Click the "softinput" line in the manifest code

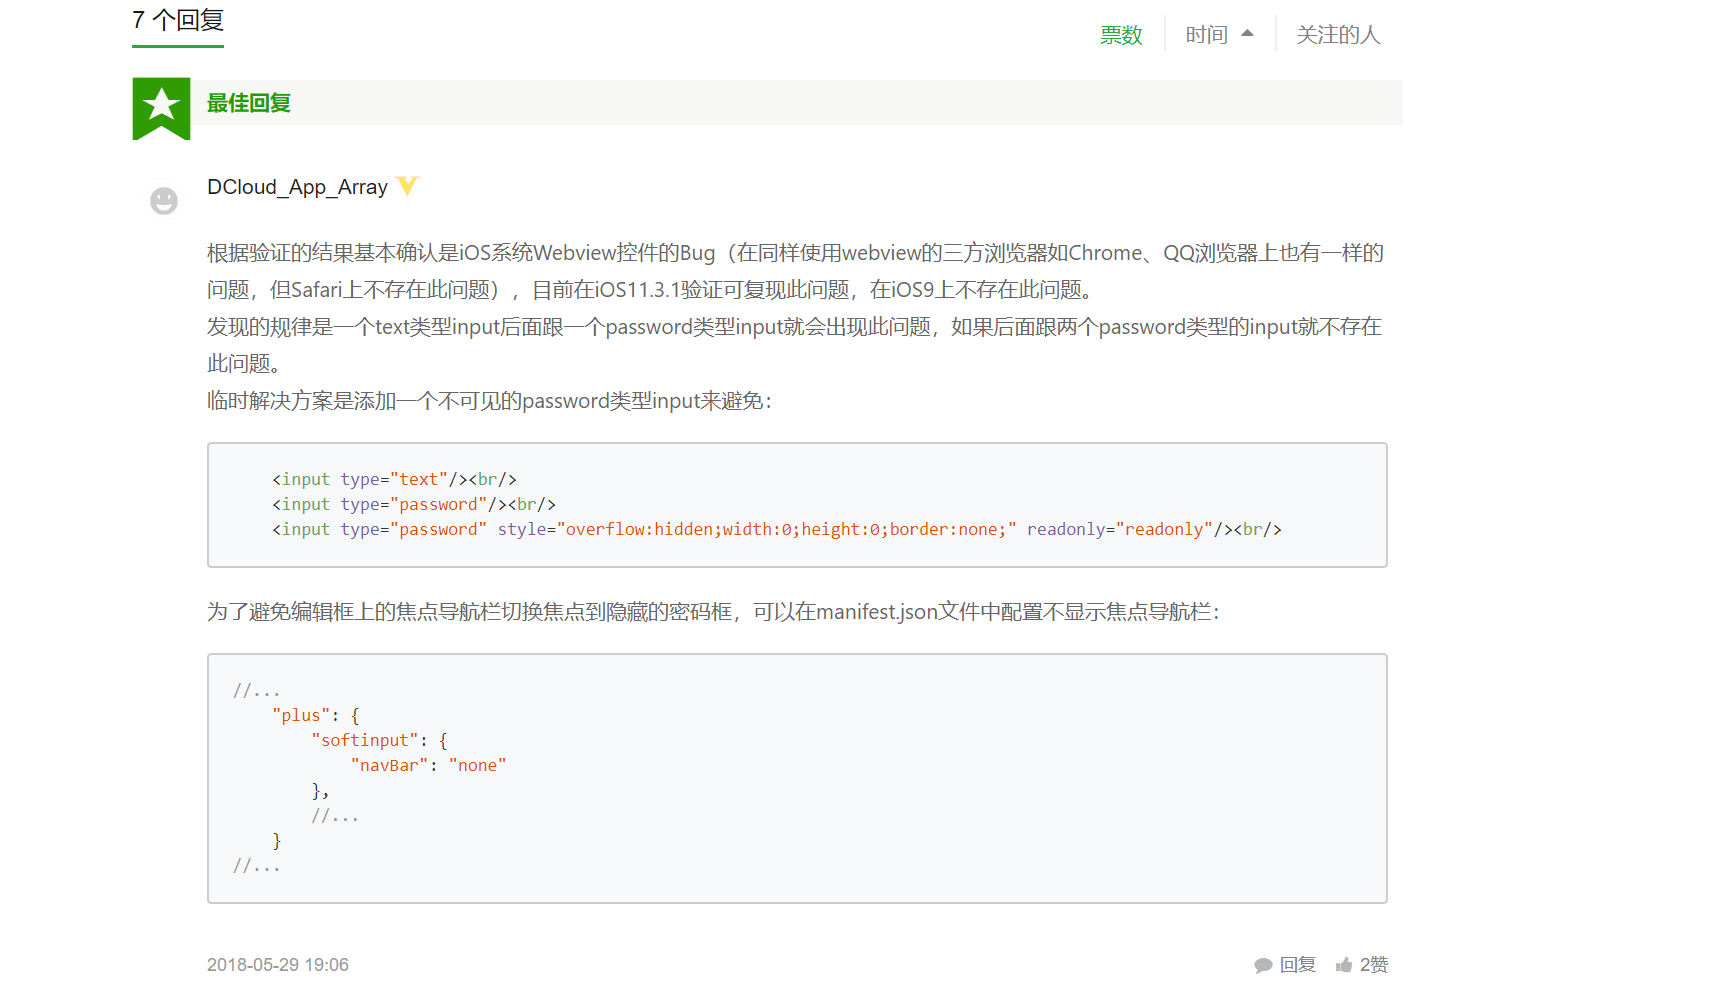379,740
